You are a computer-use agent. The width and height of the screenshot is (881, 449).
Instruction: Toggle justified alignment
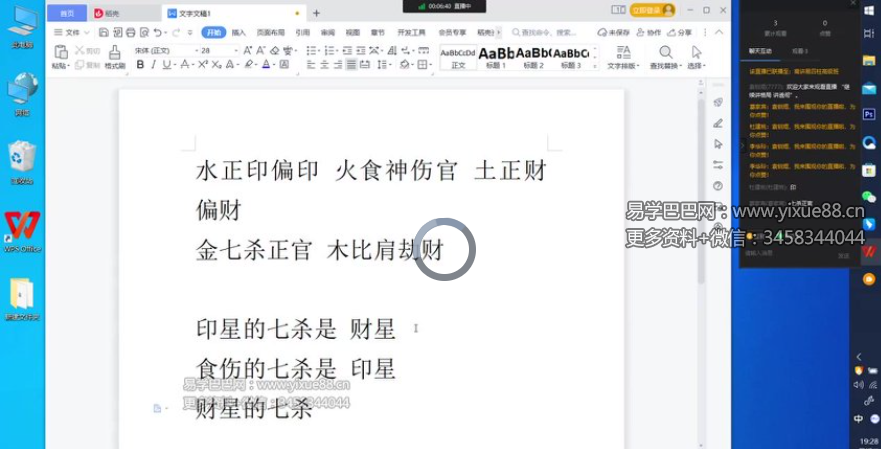(351, 65)
